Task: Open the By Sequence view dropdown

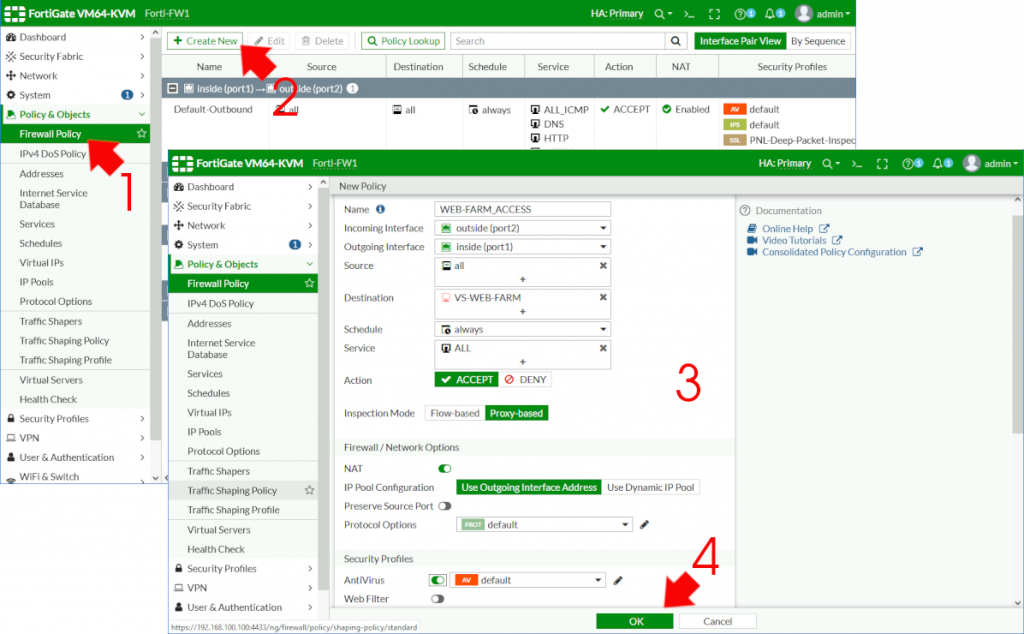Action: [x=818, y=41]
